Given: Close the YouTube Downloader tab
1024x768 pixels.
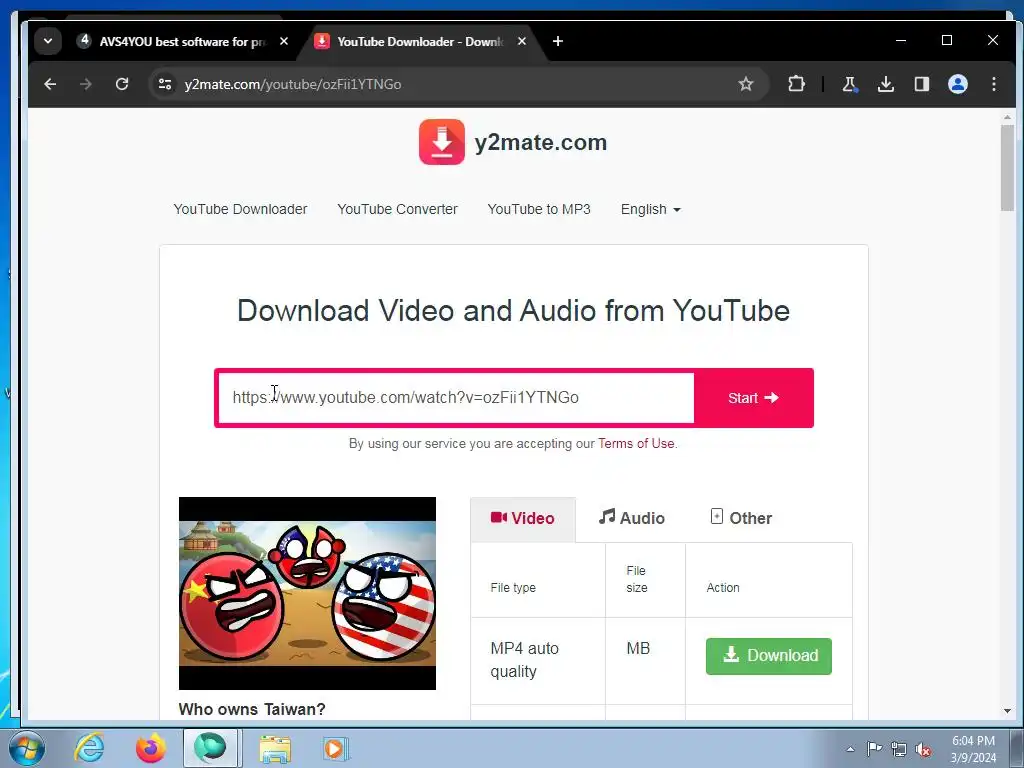Looking at the screenshot, I should (522, 41).
